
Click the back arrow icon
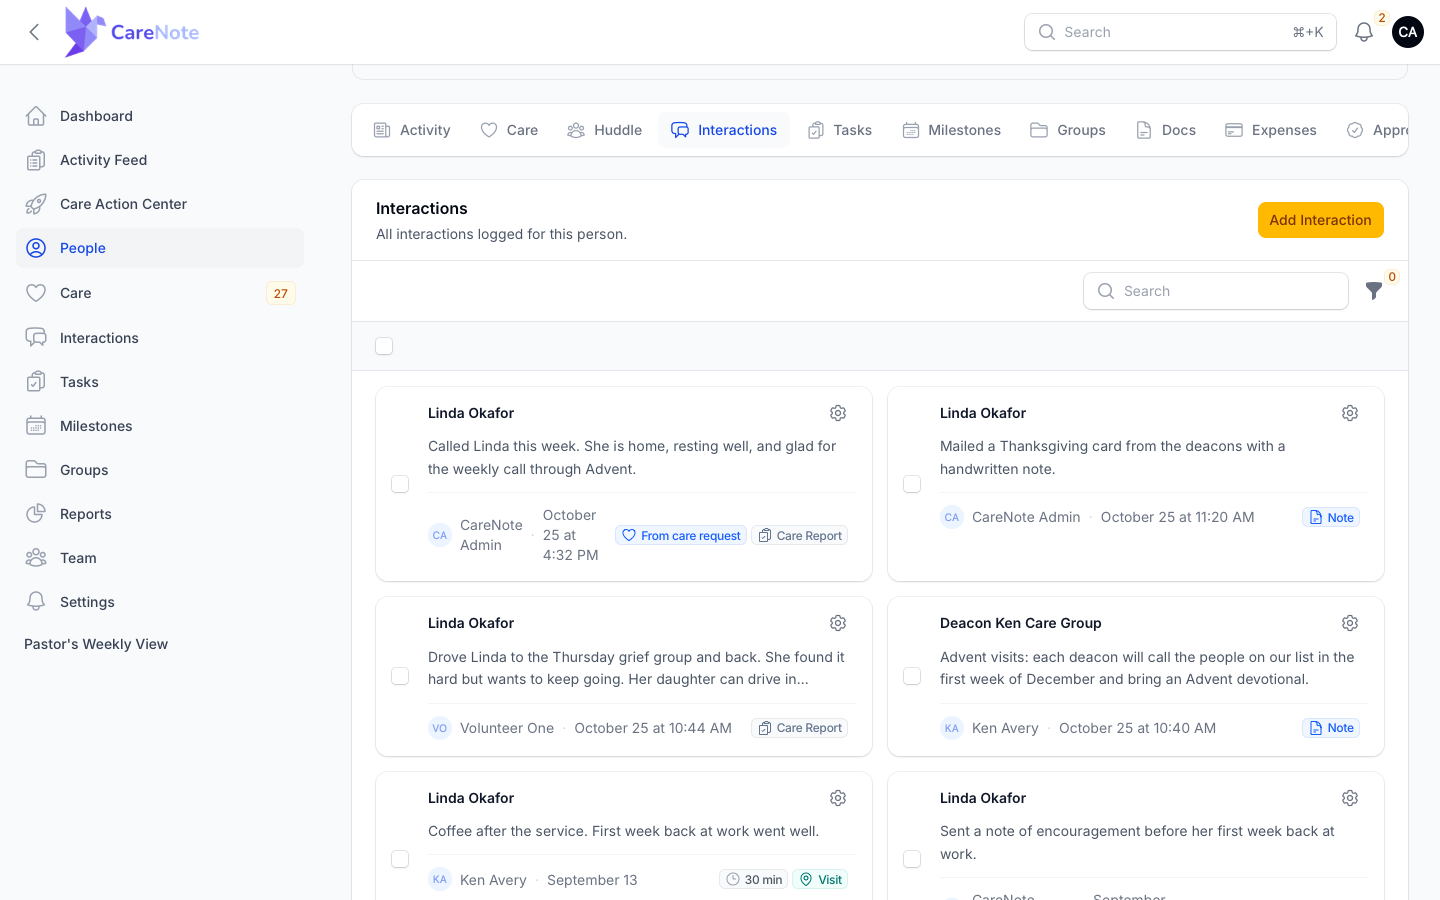click(x=35, y=32)
